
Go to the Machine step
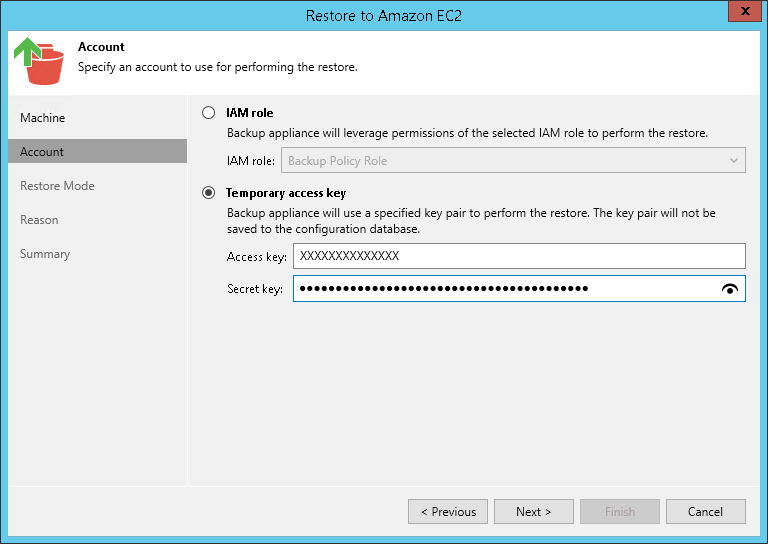tap(43, 118)
